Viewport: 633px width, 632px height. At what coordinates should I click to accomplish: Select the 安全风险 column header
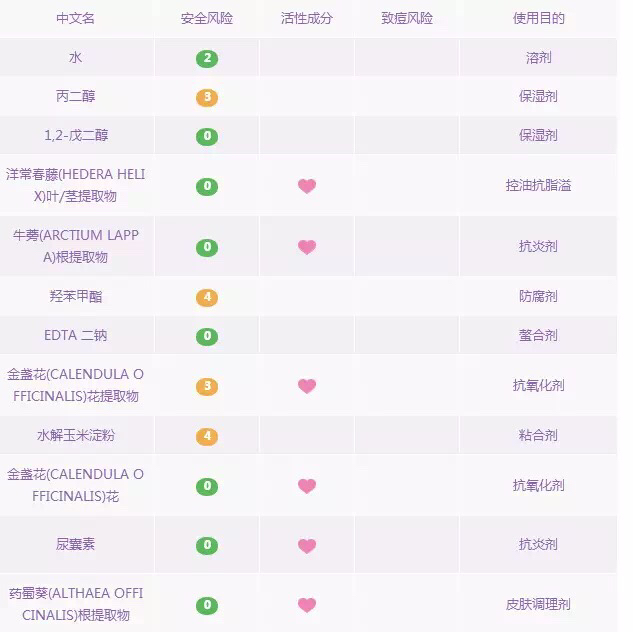click(207, 18)
